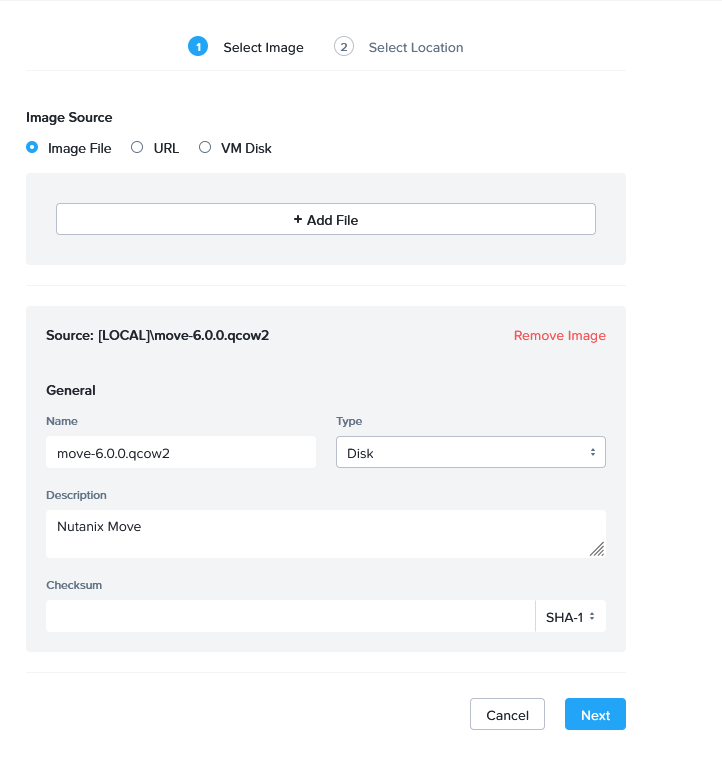Jump to the Select Location step
This screenshot has height=763, width=722.
[416, 47]
